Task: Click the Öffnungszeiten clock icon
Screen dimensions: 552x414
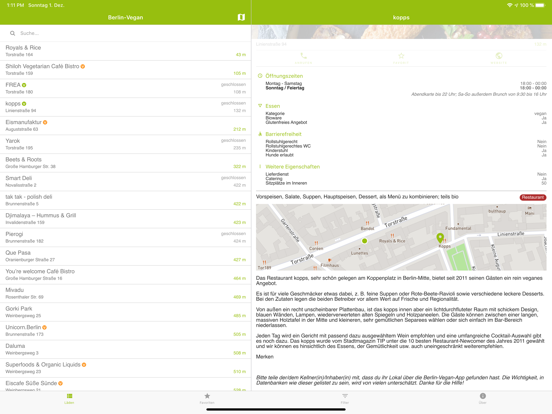Action: point(260,76)
